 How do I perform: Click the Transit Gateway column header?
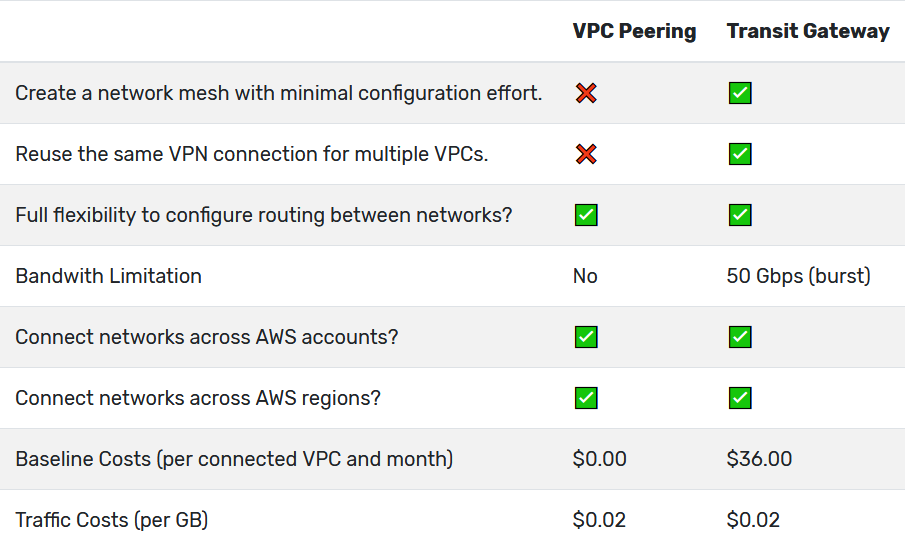[808, 31]
